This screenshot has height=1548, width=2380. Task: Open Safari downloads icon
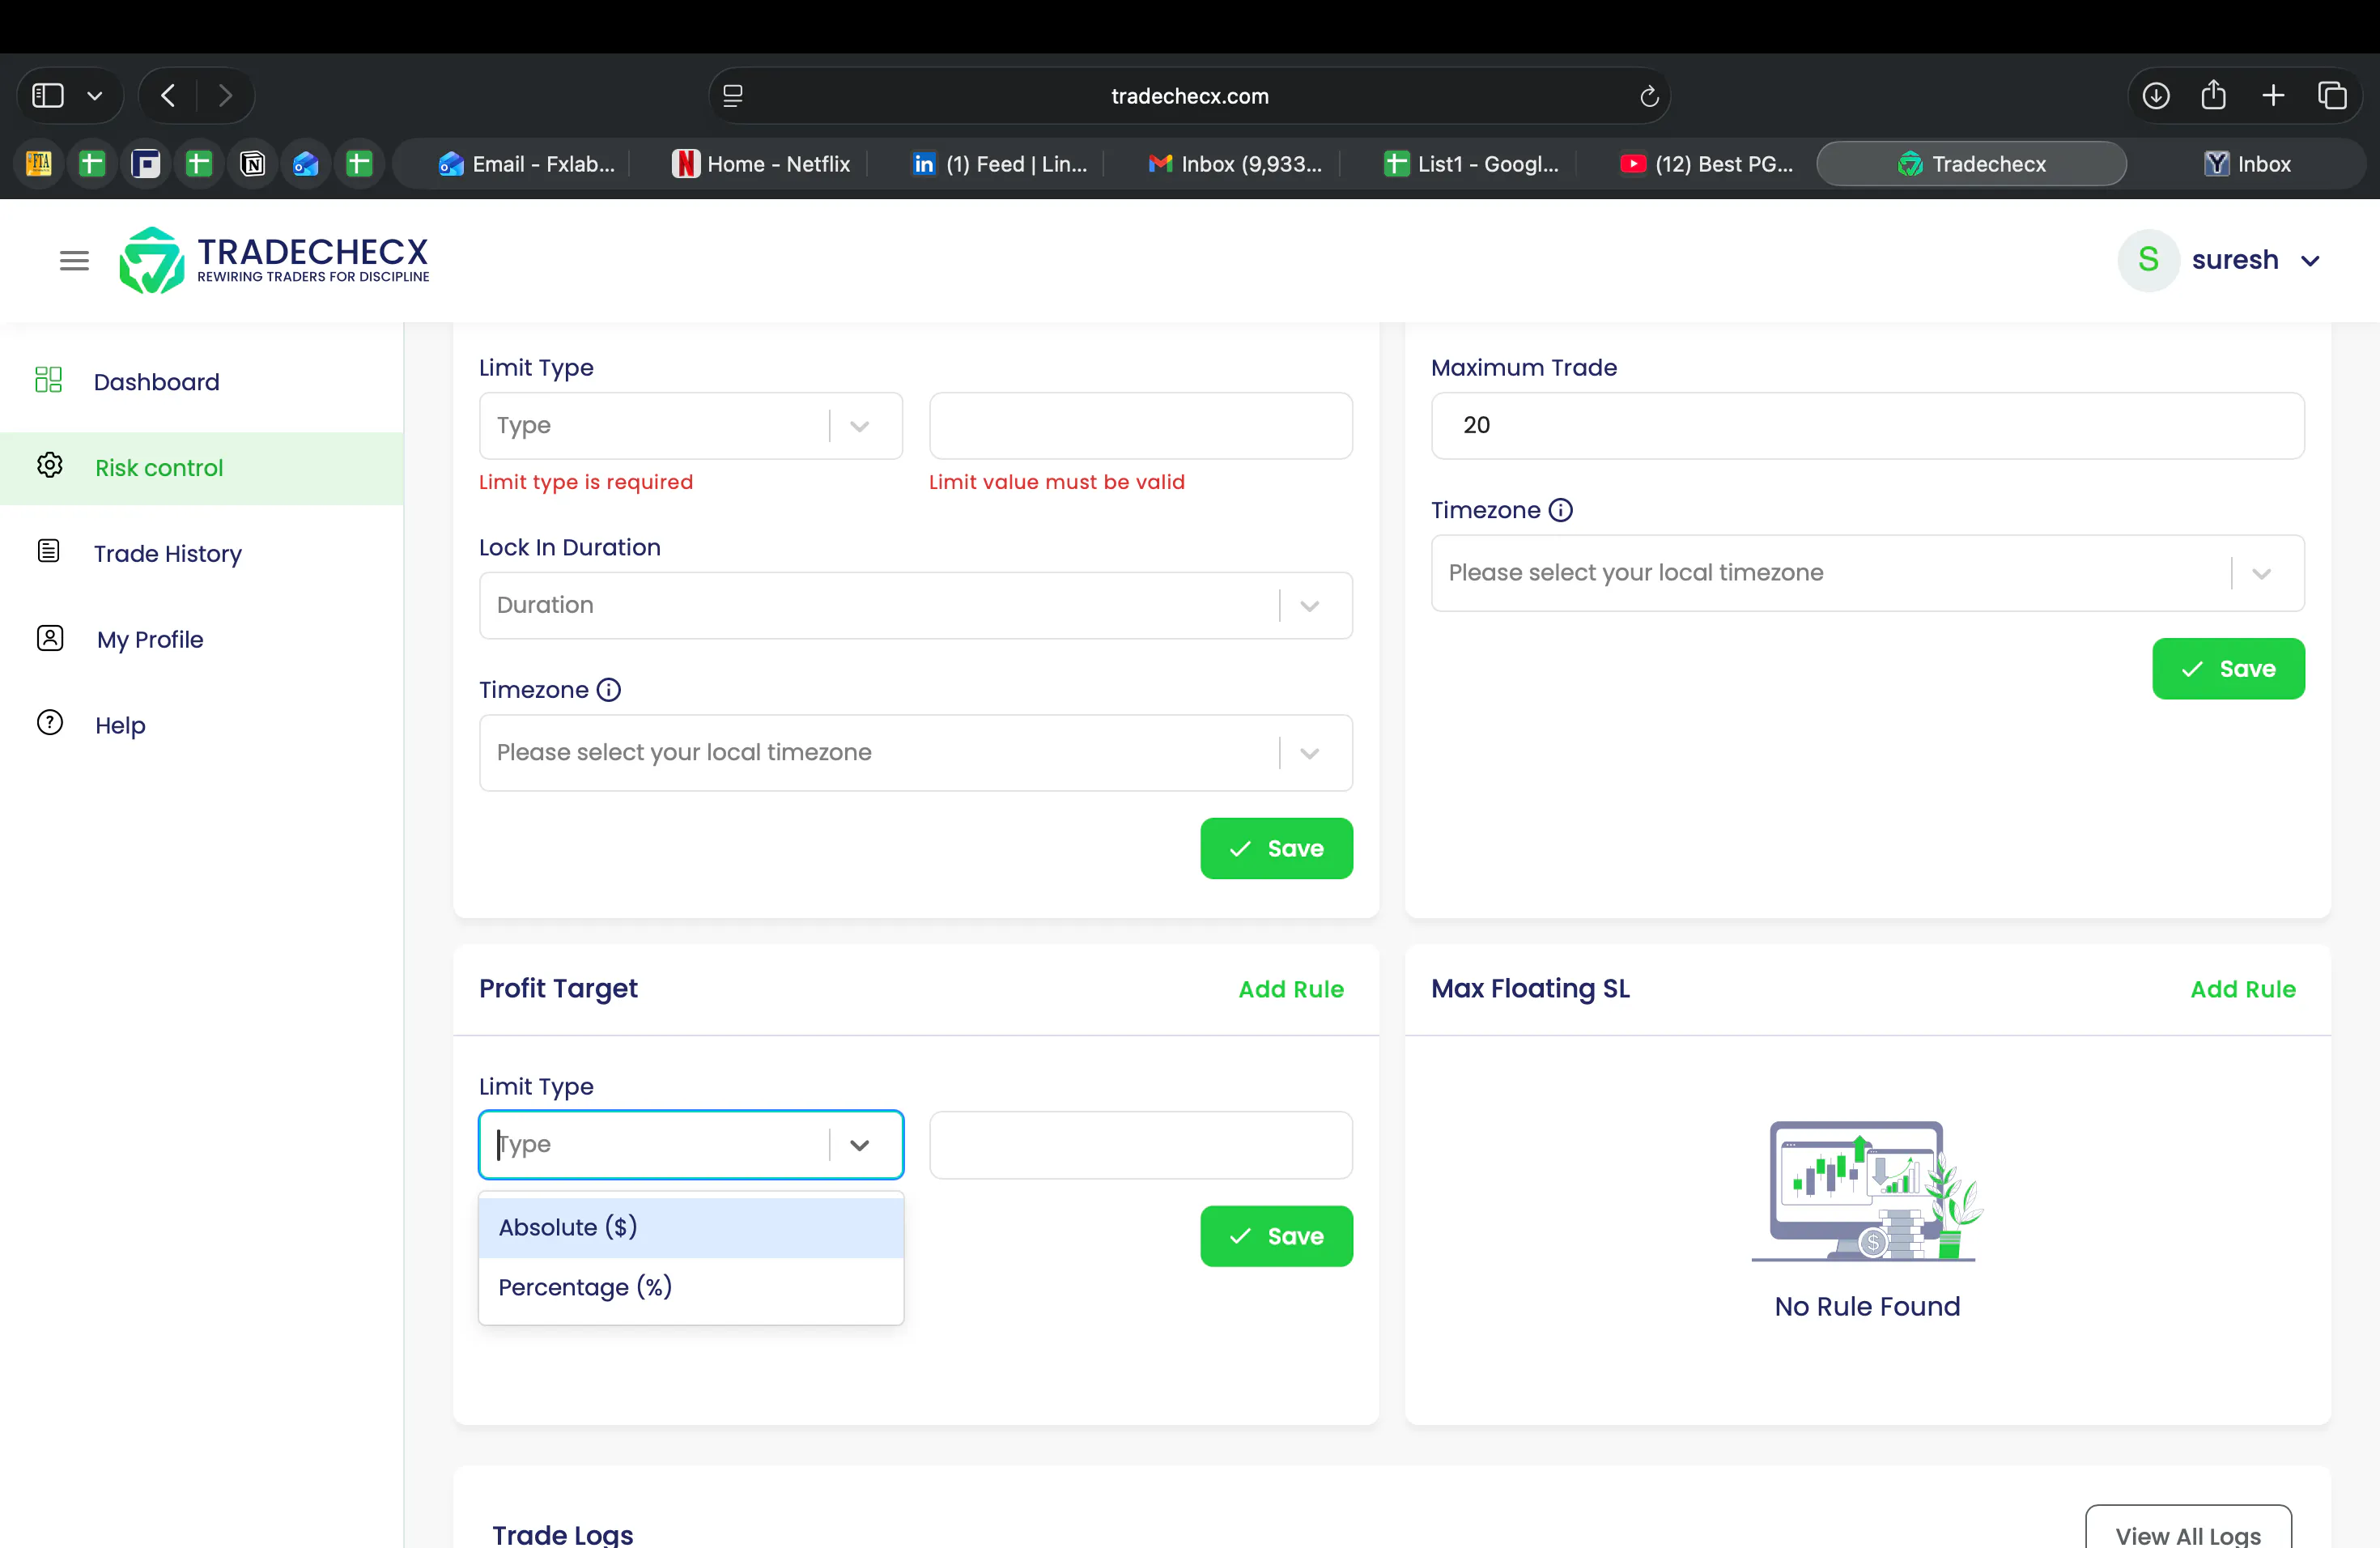(x=2156, y=96)
